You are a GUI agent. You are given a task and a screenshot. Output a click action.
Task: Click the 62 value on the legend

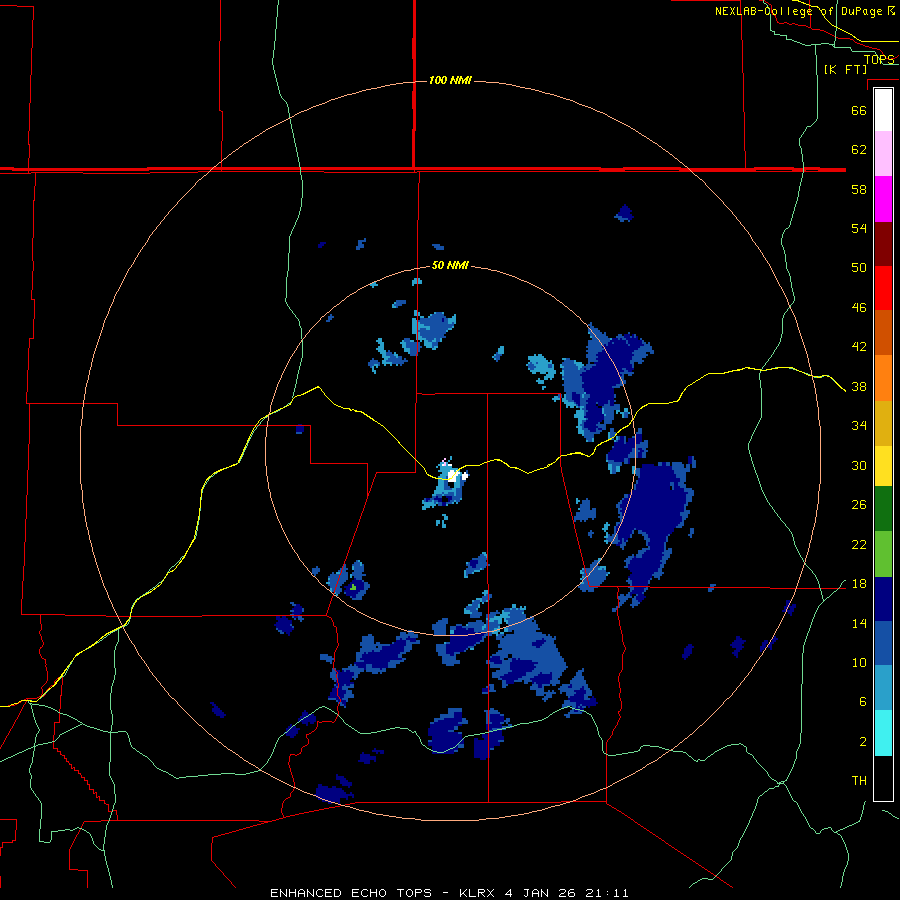click(x=859, y=150)
